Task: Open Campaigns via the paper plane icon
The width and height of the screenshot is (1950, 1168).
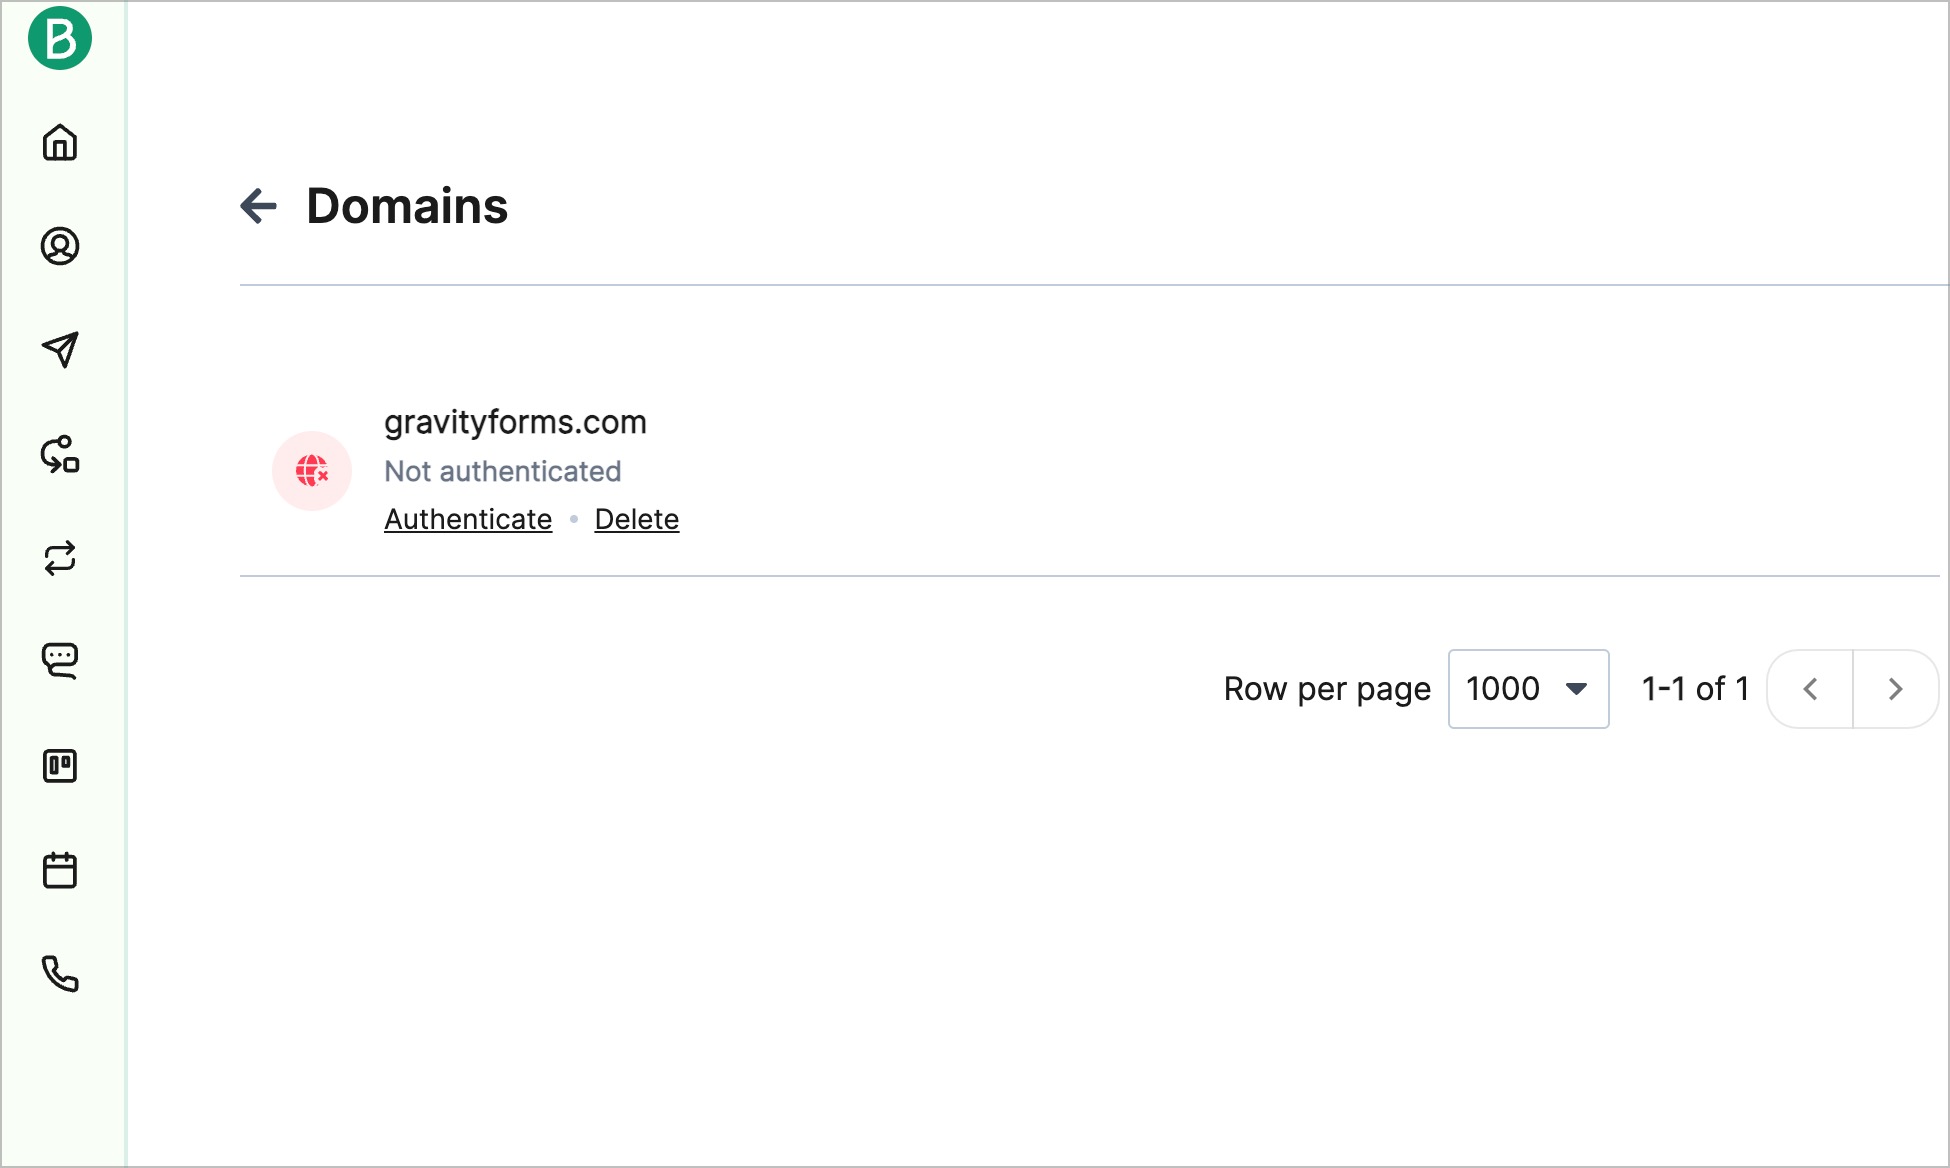Action: pyautogui.click(x=61, y=350)
